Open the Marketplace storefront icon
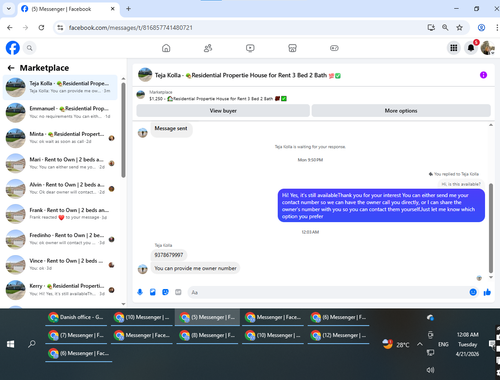 click(292, 48)
